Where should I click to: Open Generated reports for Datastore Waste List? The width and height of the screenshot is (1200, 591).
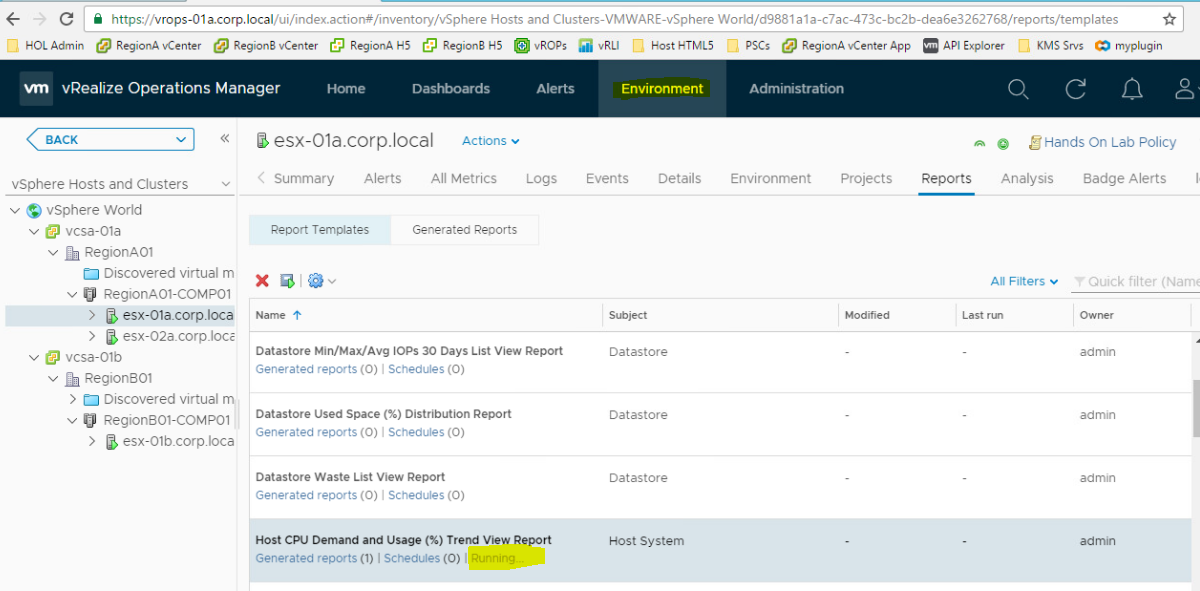tap(306, 495)
